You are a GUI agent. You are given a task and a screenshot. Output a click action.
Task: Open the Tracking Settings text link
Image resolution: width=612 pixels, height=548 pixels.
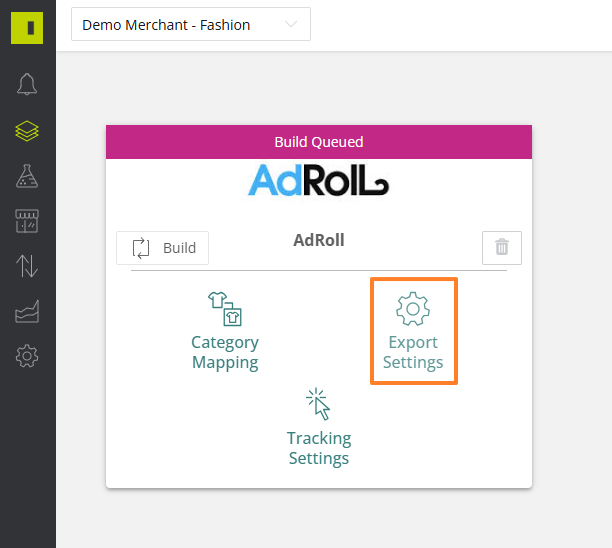[319, 449]
